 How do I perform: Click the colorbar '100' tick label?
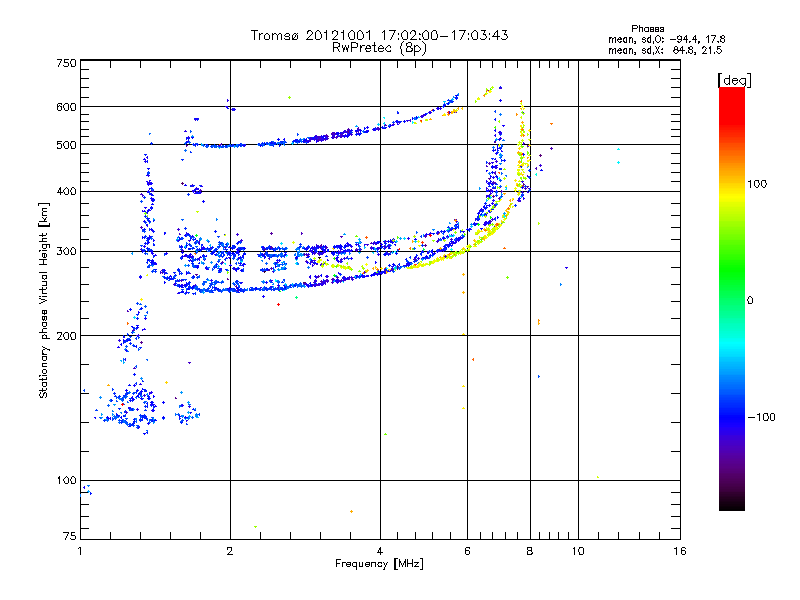pos(757,184)
